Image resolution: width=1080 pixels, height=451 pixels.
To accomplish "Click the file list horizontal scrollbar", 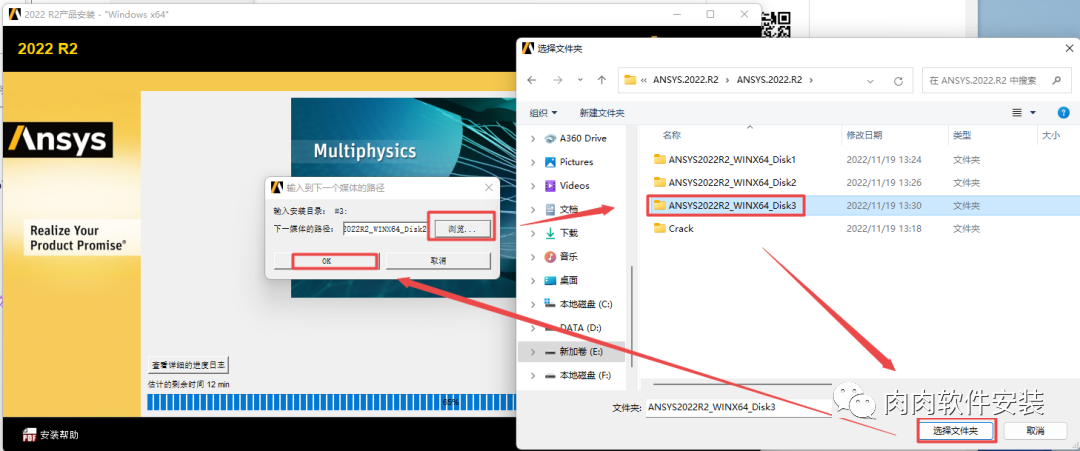I will [740, 383].
